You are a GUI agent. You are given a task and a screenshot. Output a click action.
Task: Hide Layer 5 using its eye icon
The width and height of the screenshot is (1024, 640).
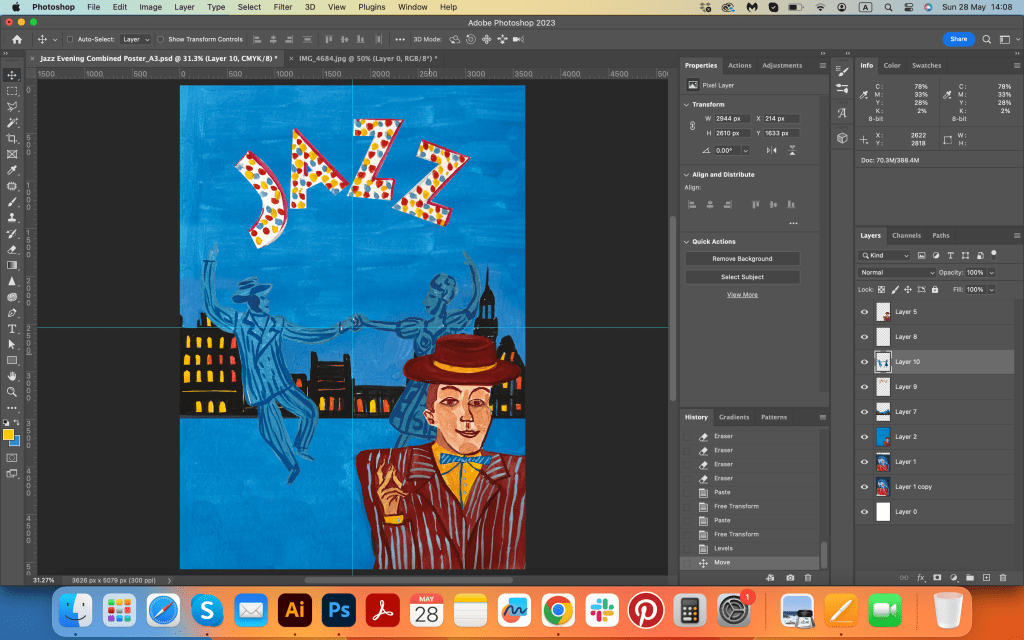click(x=865, y=312)
